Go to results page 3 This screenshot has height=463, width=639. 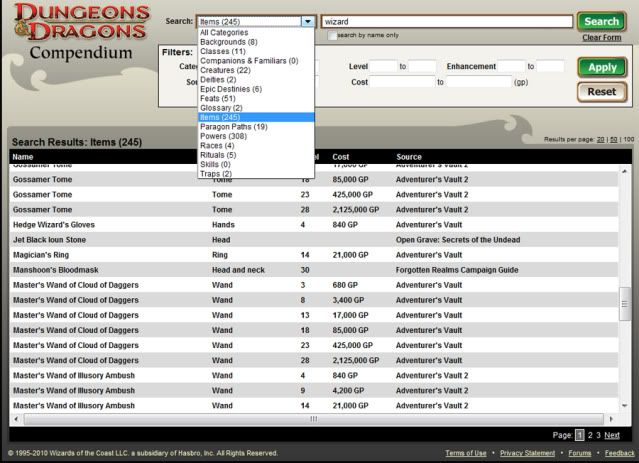[x=598, y=435]
